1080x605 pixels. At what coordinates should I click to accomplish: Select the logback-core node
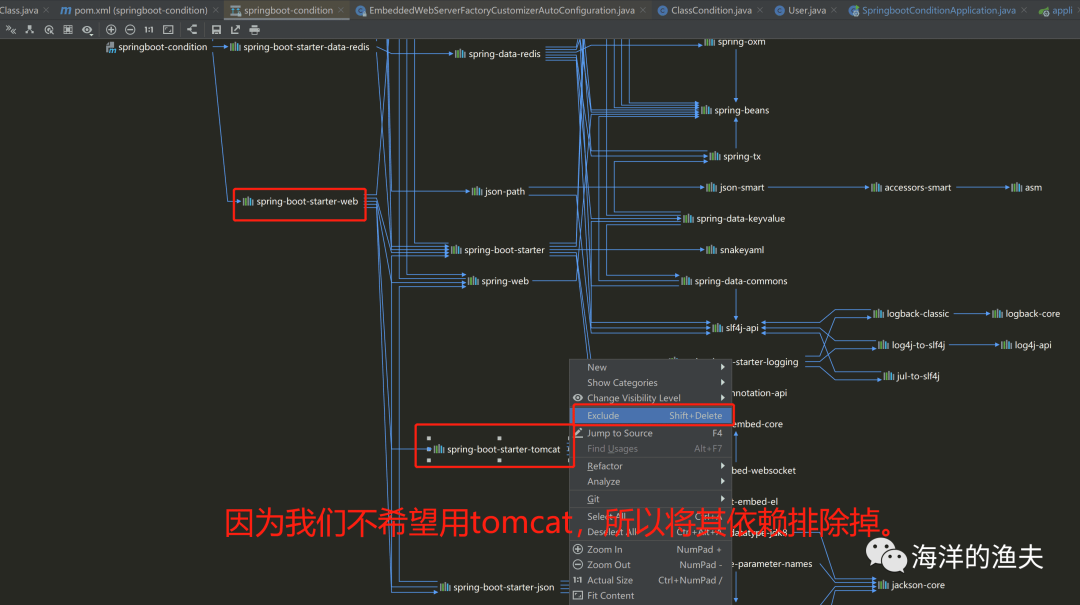(1026, 314)
